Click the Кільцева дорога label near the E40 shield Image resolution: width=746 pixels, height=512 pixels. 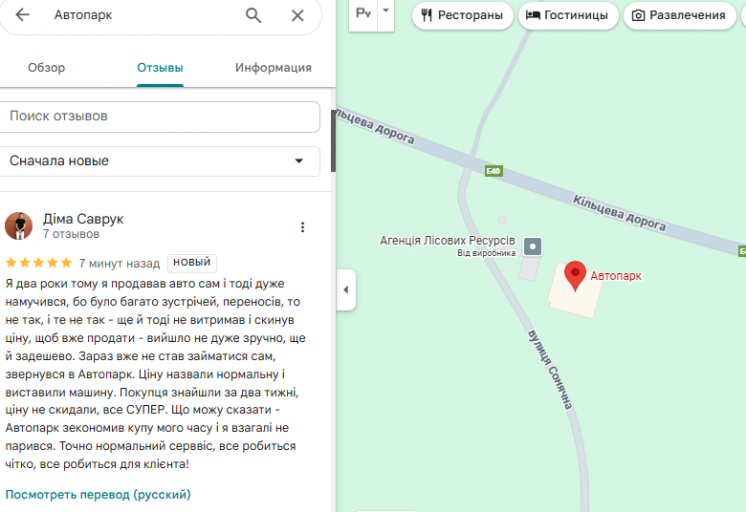click(x=619, y=213)
